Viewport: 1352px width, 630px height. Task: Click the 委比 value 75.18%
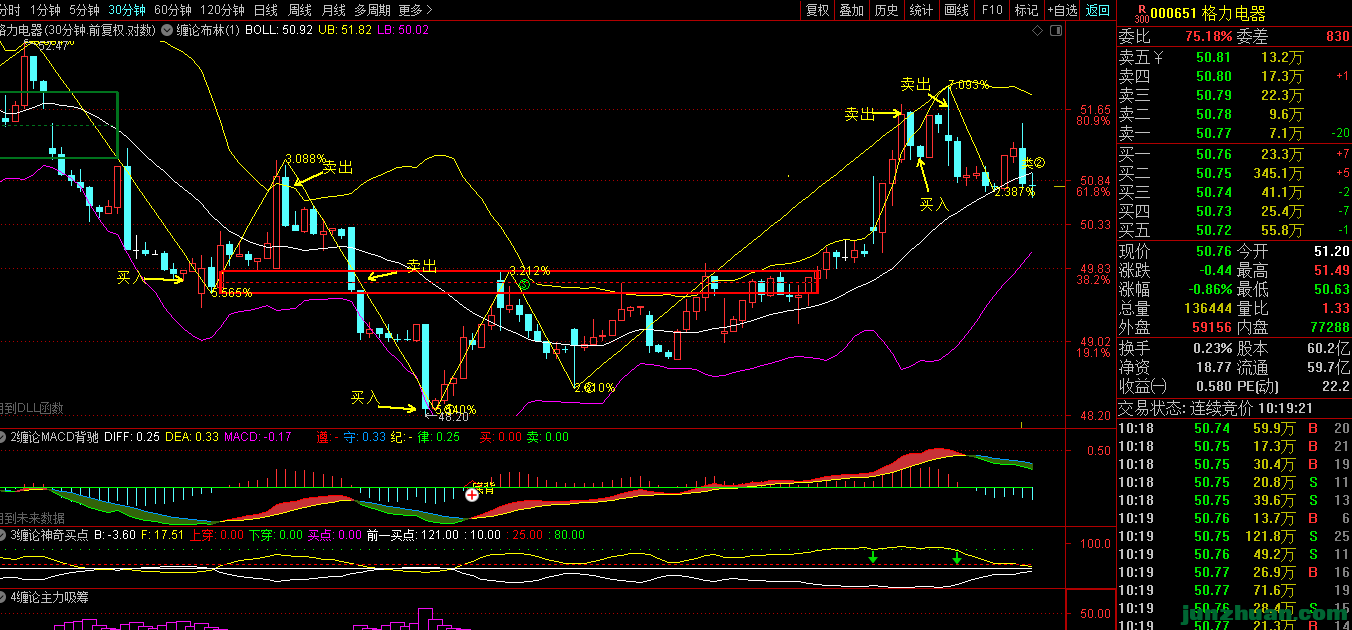click(1208, 36)
